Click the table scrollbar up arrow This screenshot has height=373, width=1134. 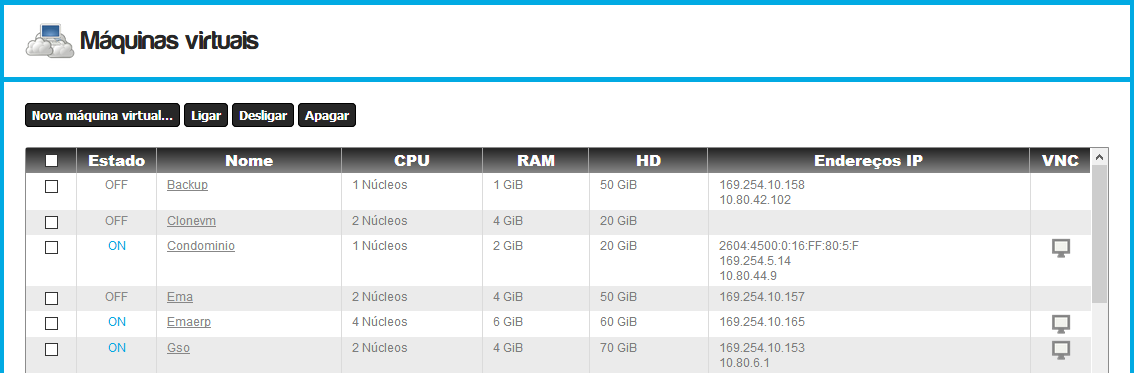(x=1099, y=156)
